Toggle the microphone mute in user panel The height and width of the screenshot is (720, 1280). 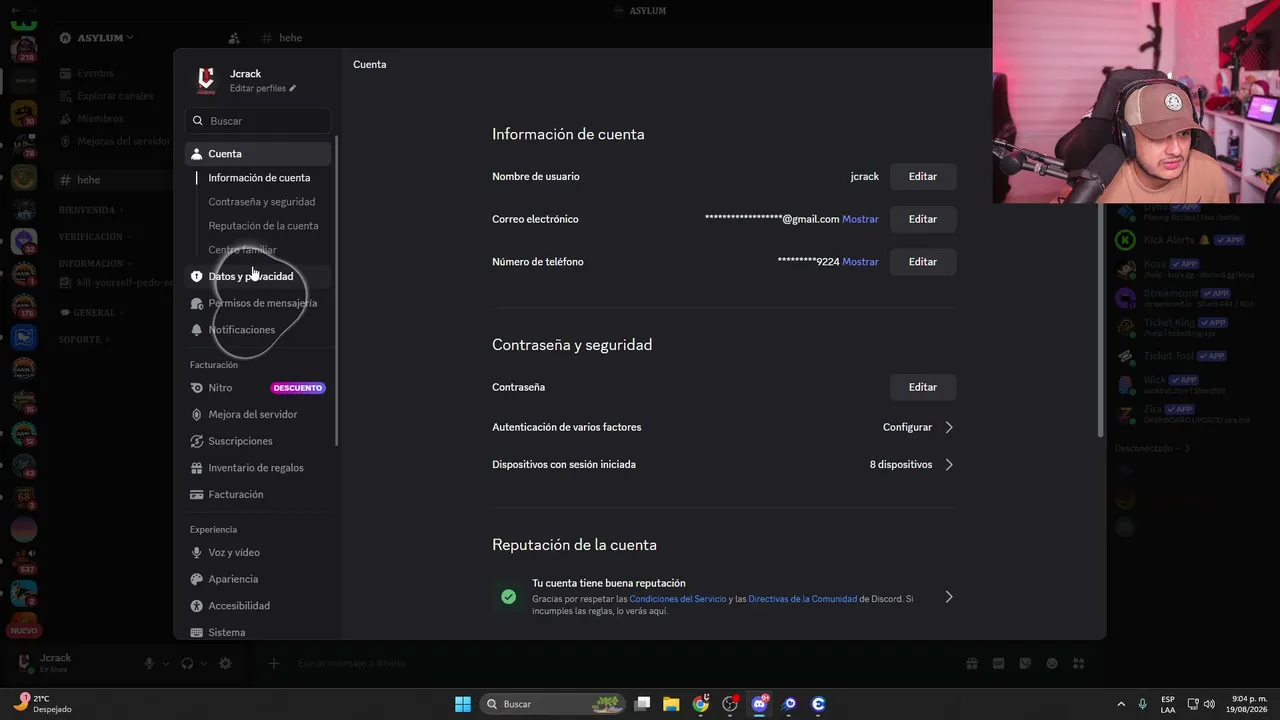(x=150, y=664)
